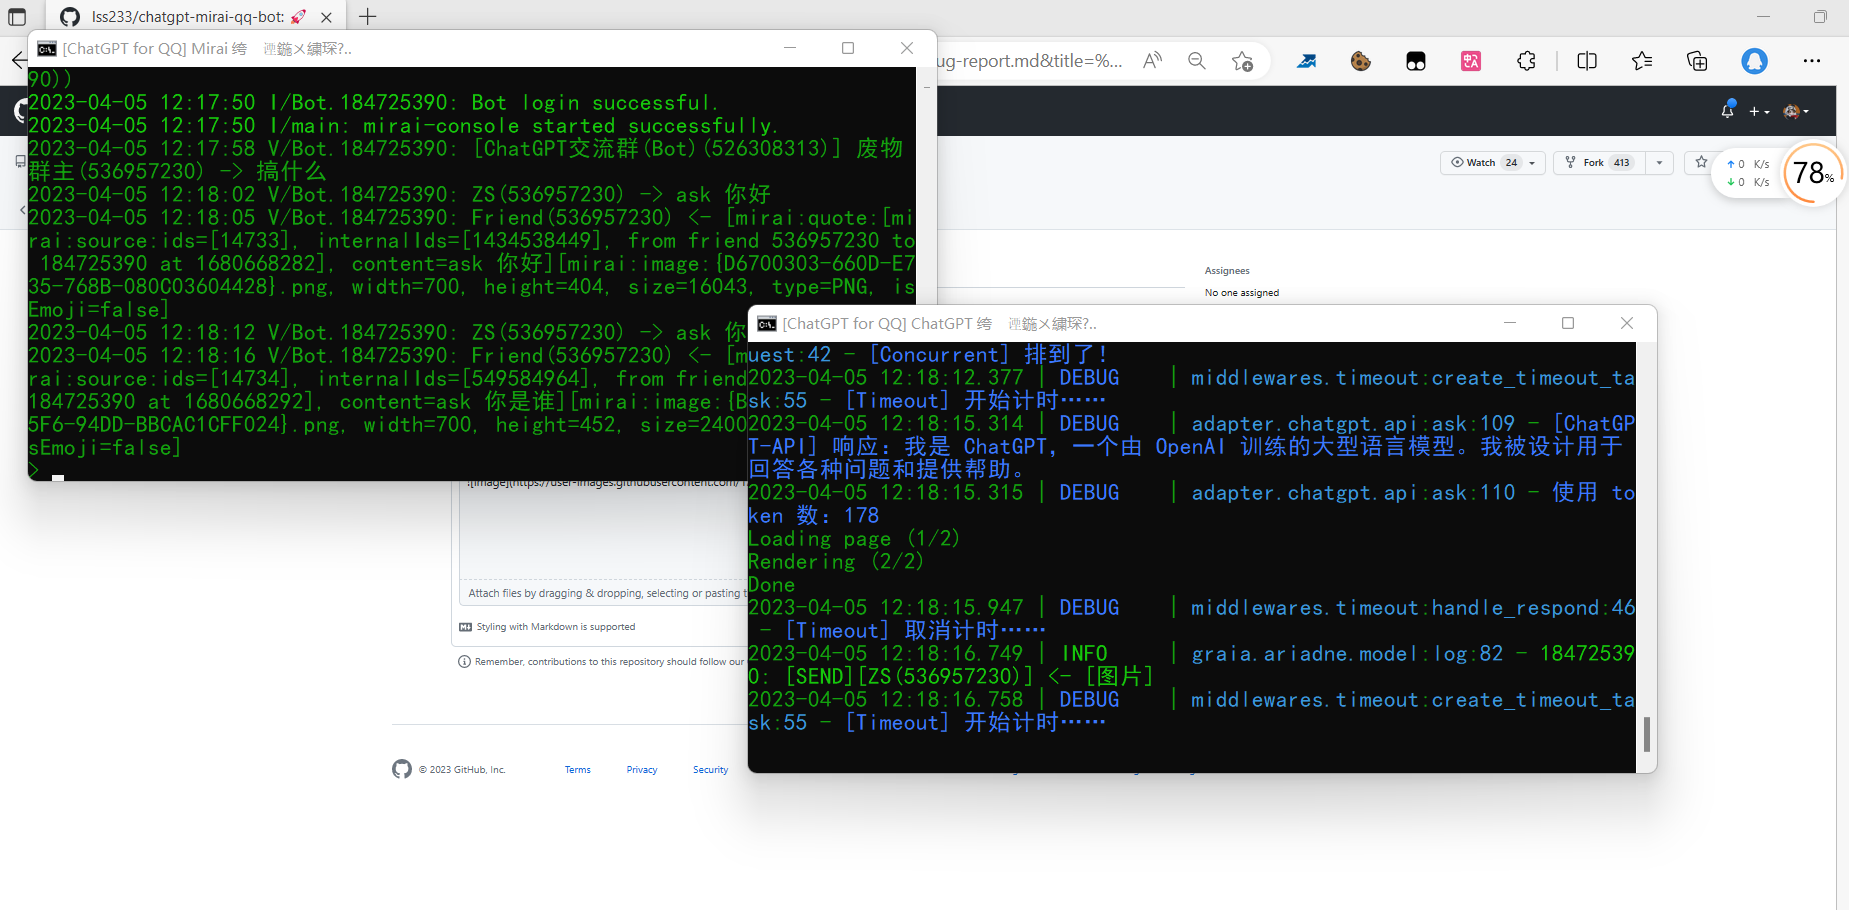The height and width of the screenshot is (910, 1849).
Task: Launch the translate extension
Action: pyautogui.click(x=1471, y=61)
